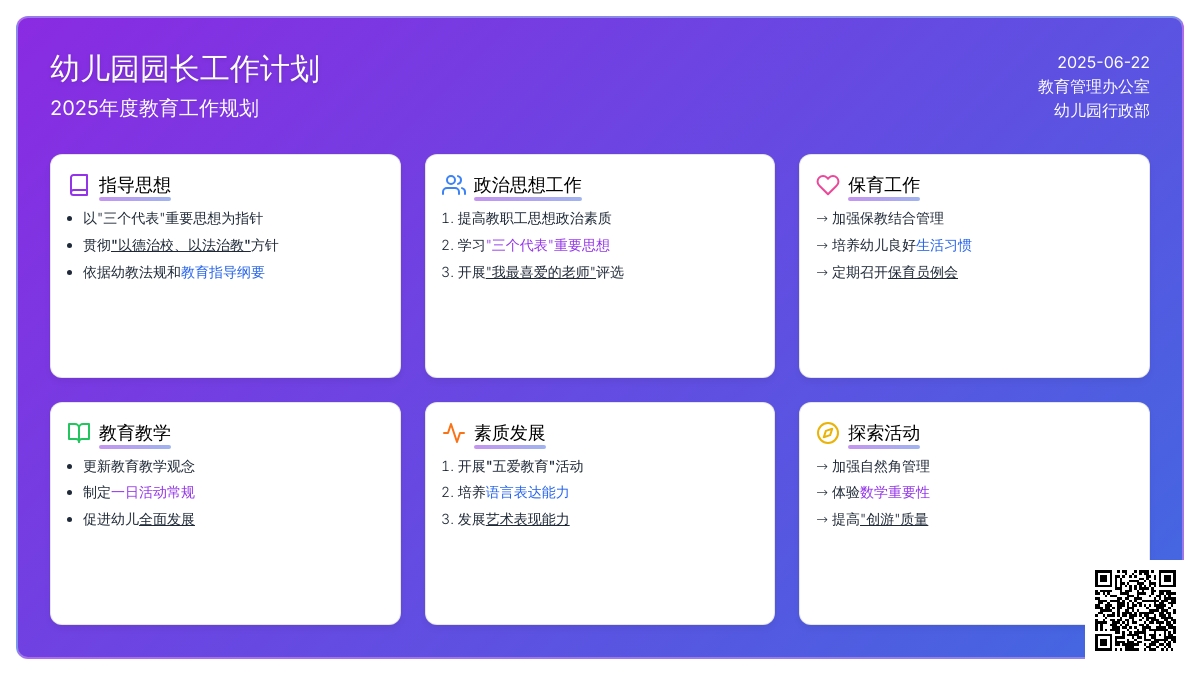
Task: Click the 指导思想 card heading
Action: (135, 185)
